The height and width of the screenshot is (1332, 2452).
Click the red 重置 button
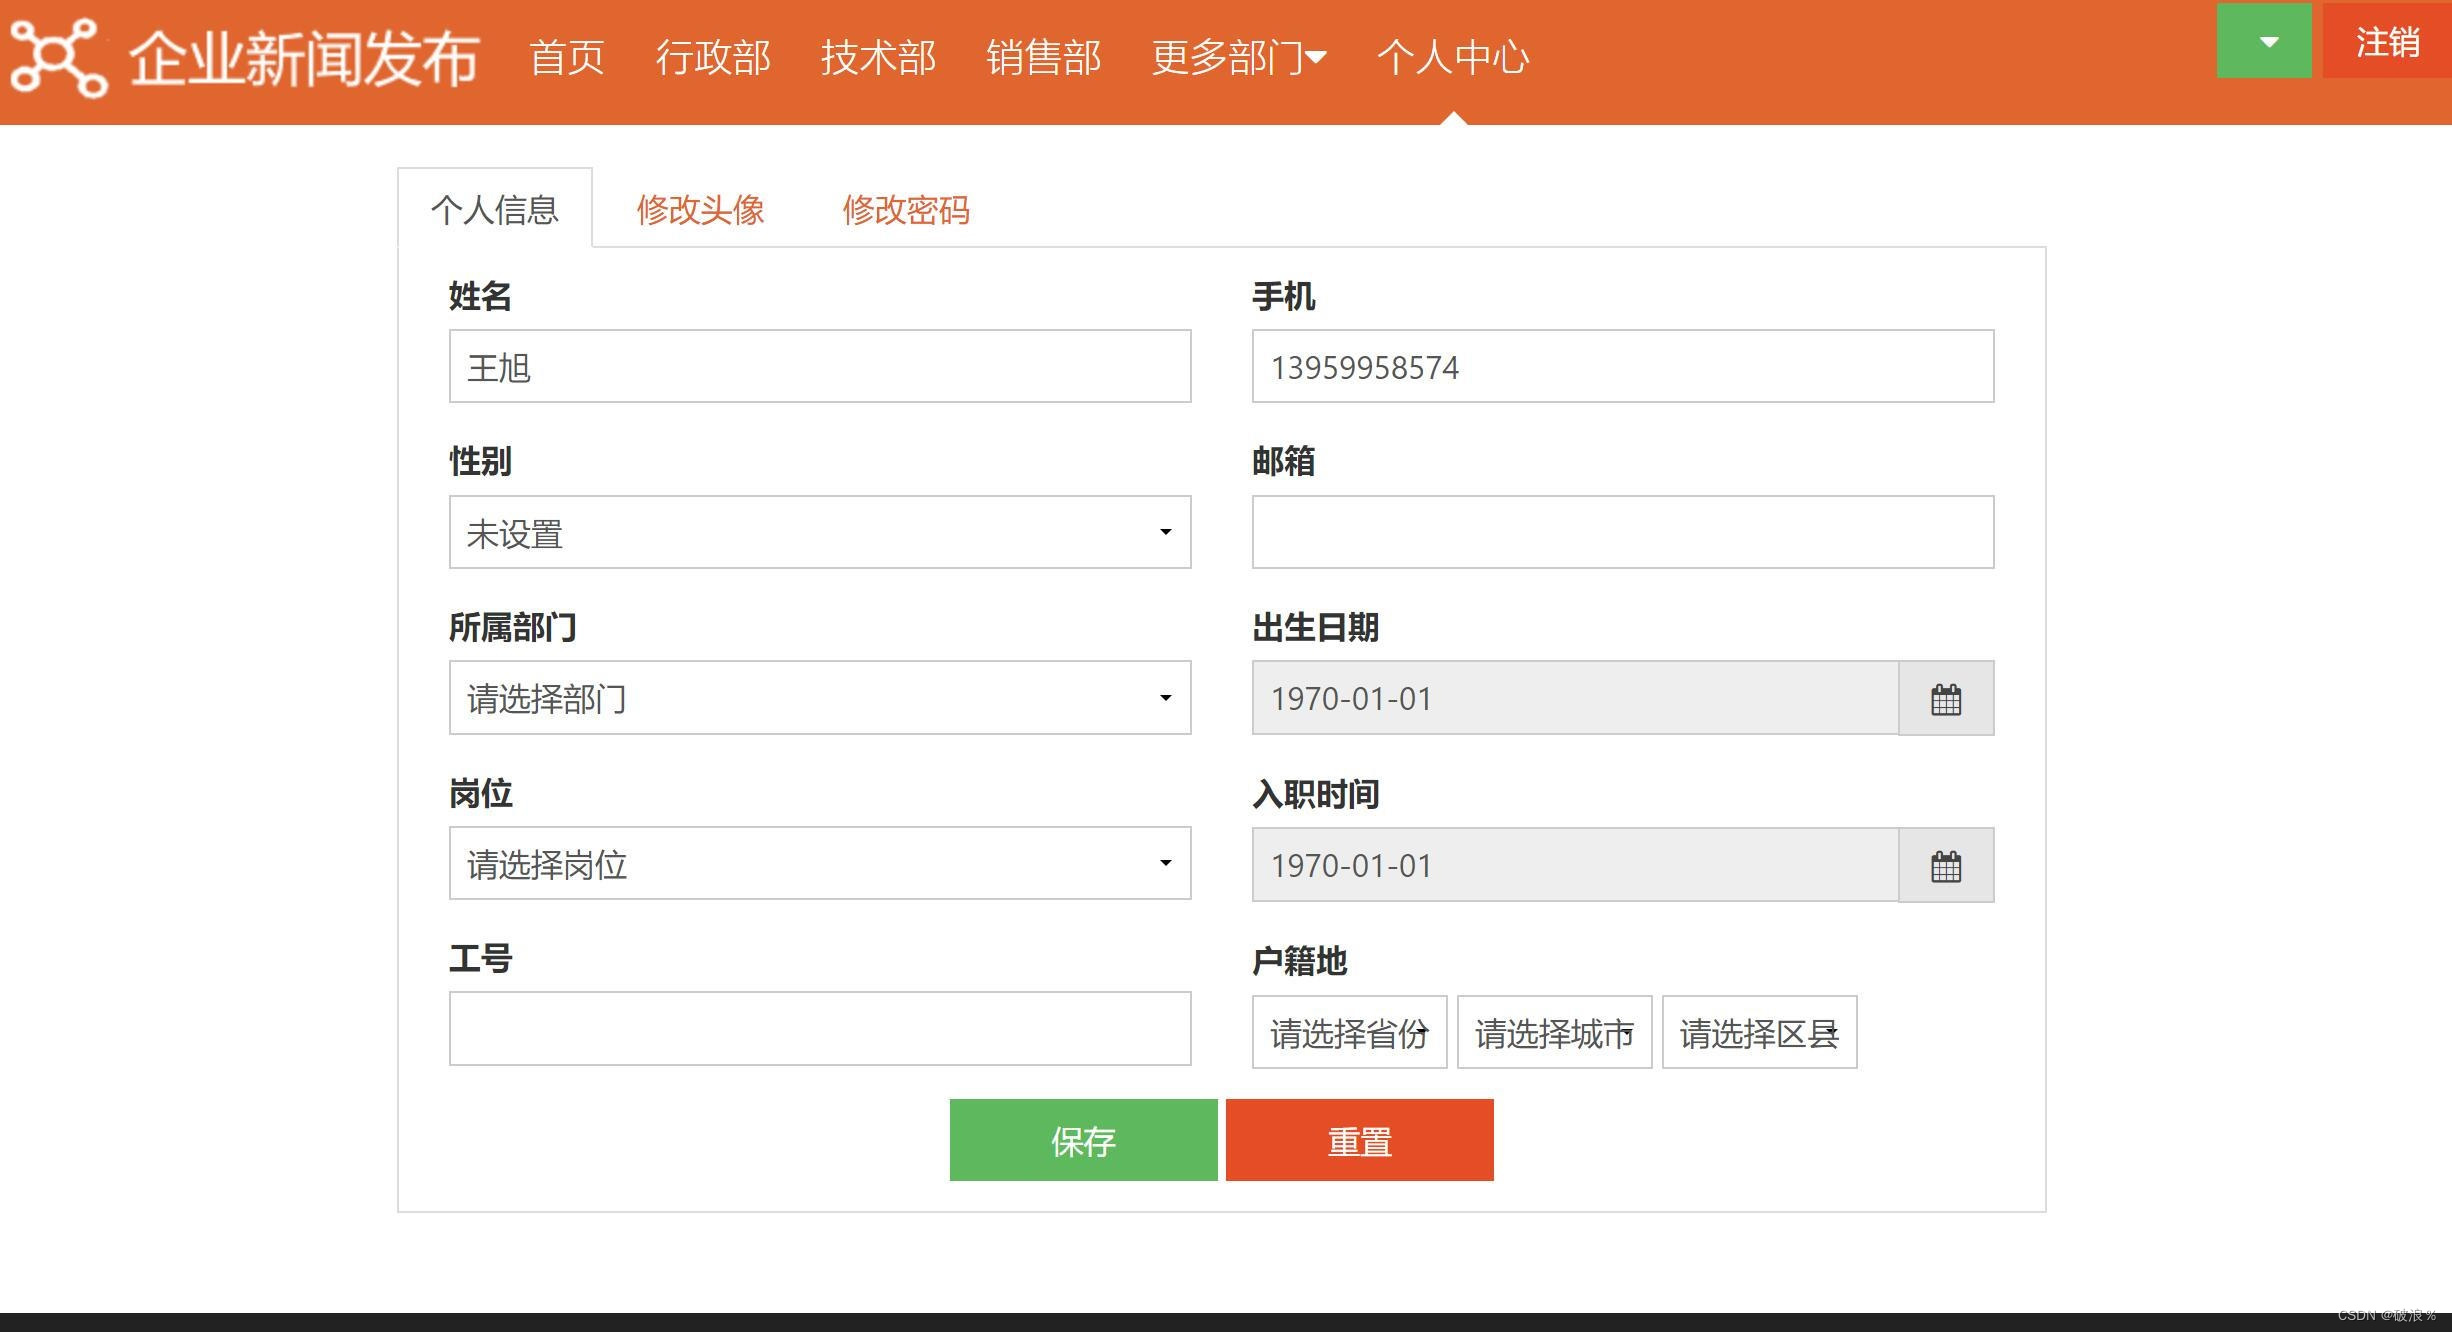tap(1360, 1140)
